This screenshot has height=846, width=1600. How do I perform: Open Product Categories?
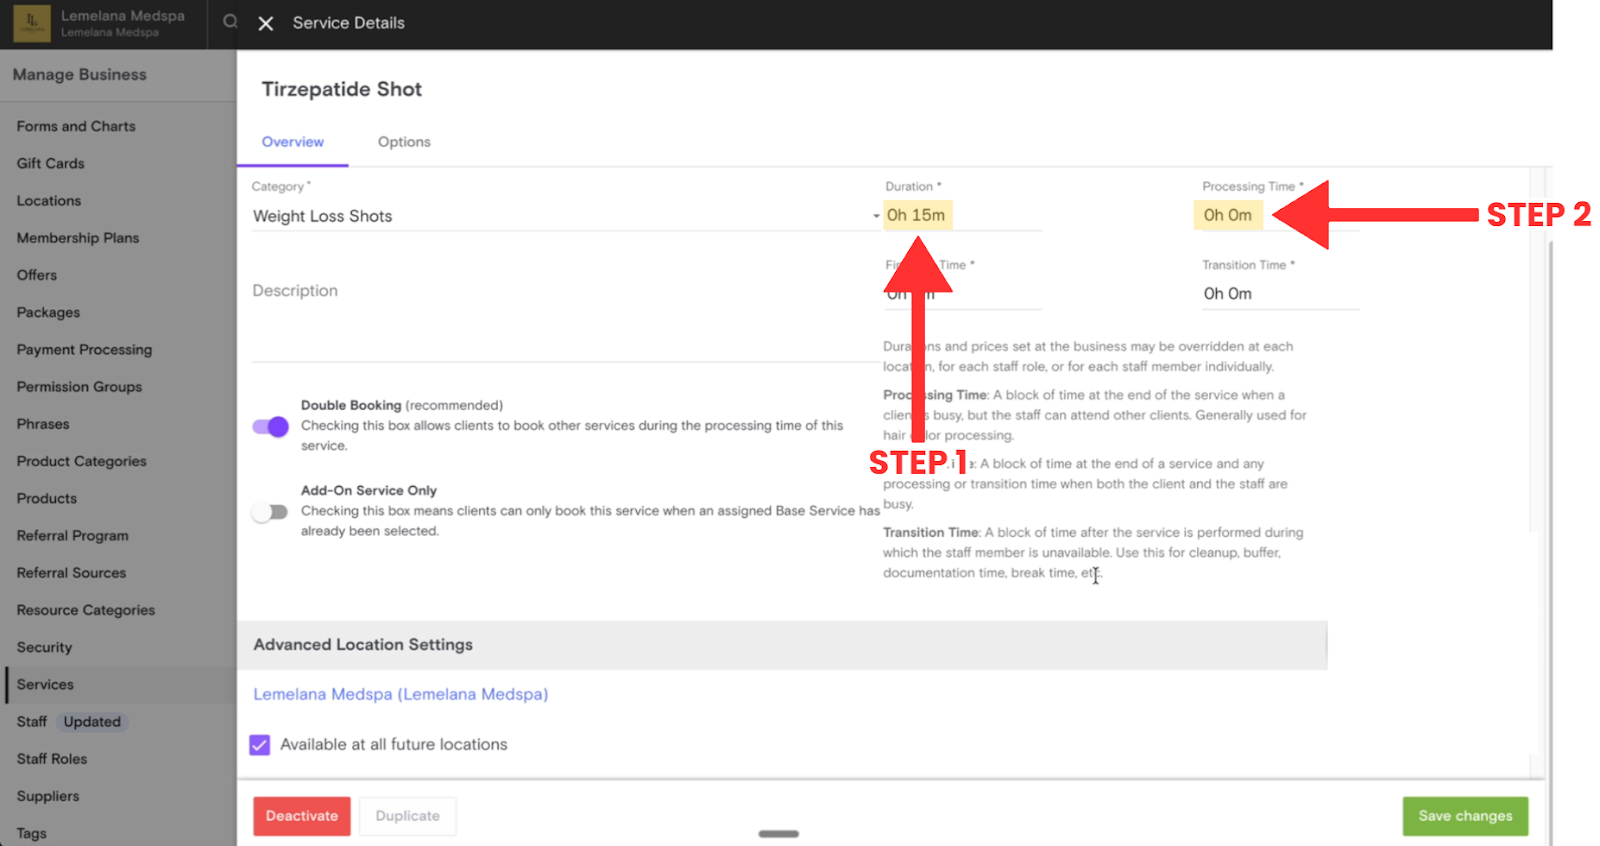(x=81, y=461)
